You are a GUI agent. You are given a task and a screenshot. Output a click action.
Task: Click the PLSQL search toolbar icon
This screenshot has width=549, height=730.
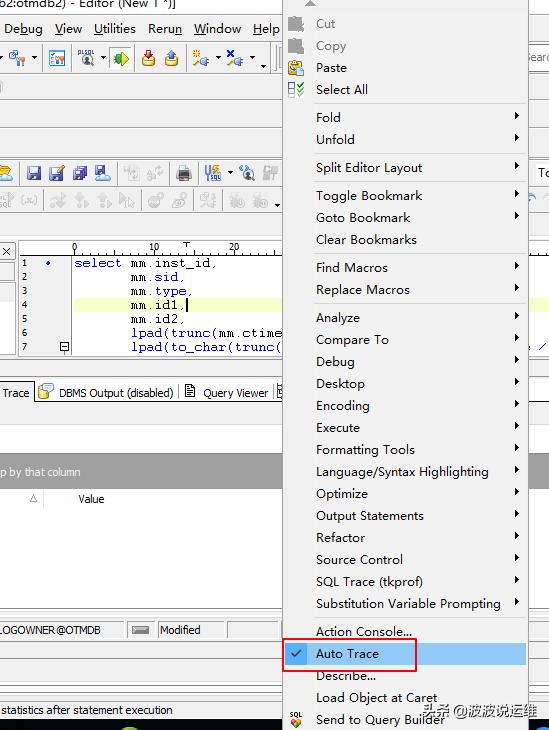pyautogui.click(x=86, y=58)
